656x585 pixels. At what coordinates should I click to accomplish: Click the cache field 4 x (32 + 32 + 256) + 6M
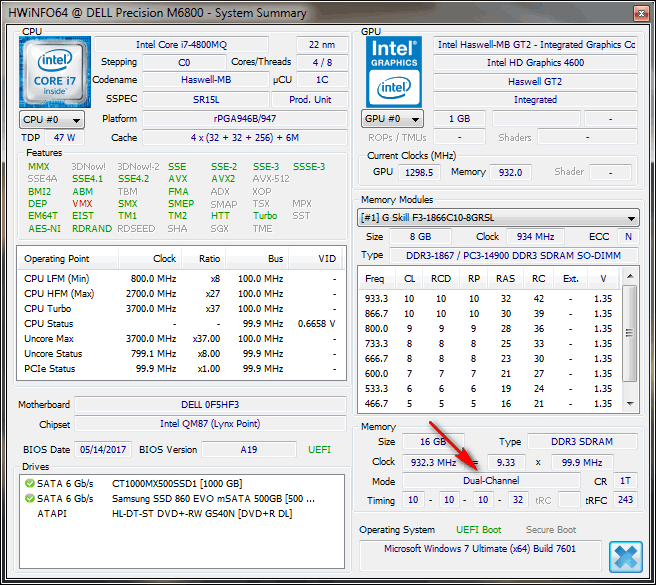coord(245,138)
